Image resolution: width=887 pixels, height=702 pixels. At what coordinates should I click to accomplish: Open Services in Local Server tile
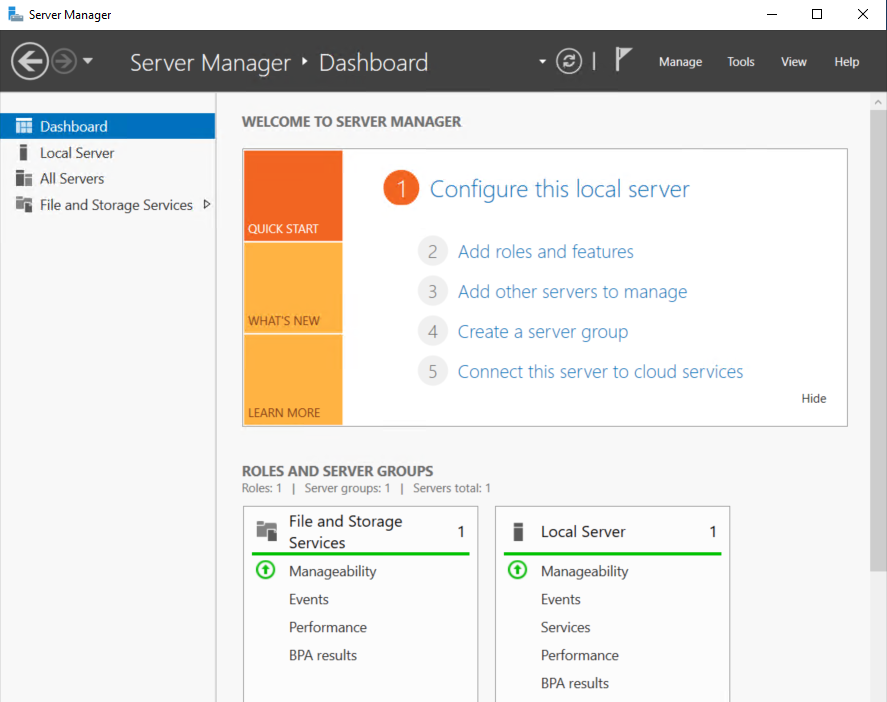click(565, 627)
